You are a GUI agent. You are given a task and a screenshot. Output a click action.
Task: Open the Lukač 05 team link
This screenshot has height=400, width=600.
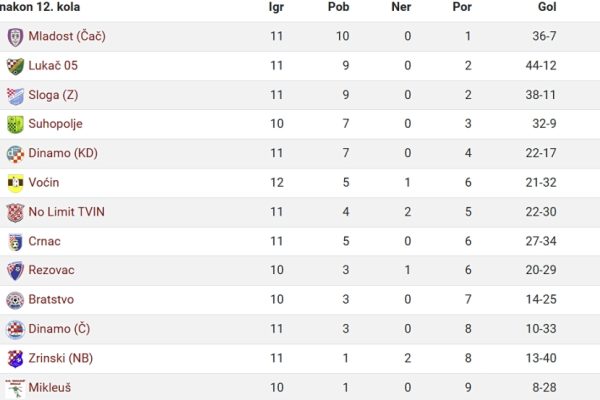point(53,65)
